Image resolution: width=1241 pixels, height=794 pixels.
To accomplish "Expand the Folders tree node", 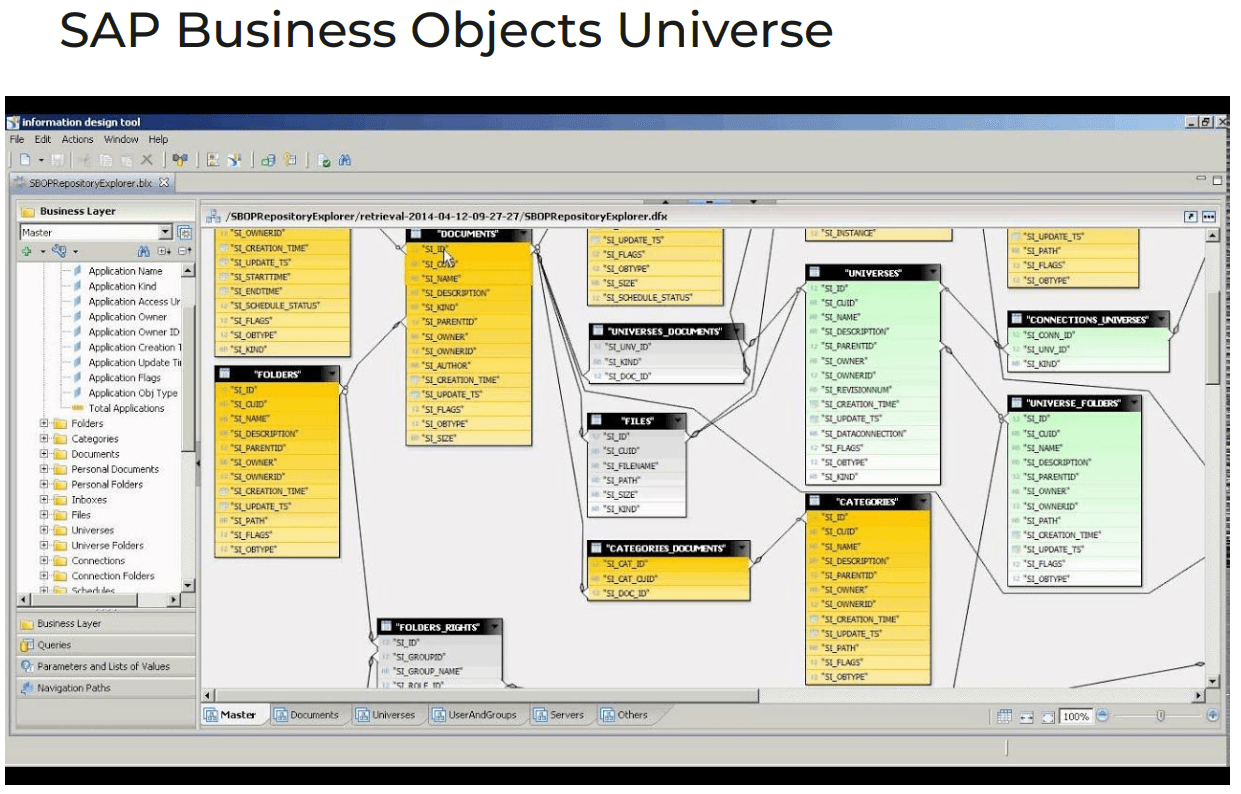I will (x=44, y=423).
